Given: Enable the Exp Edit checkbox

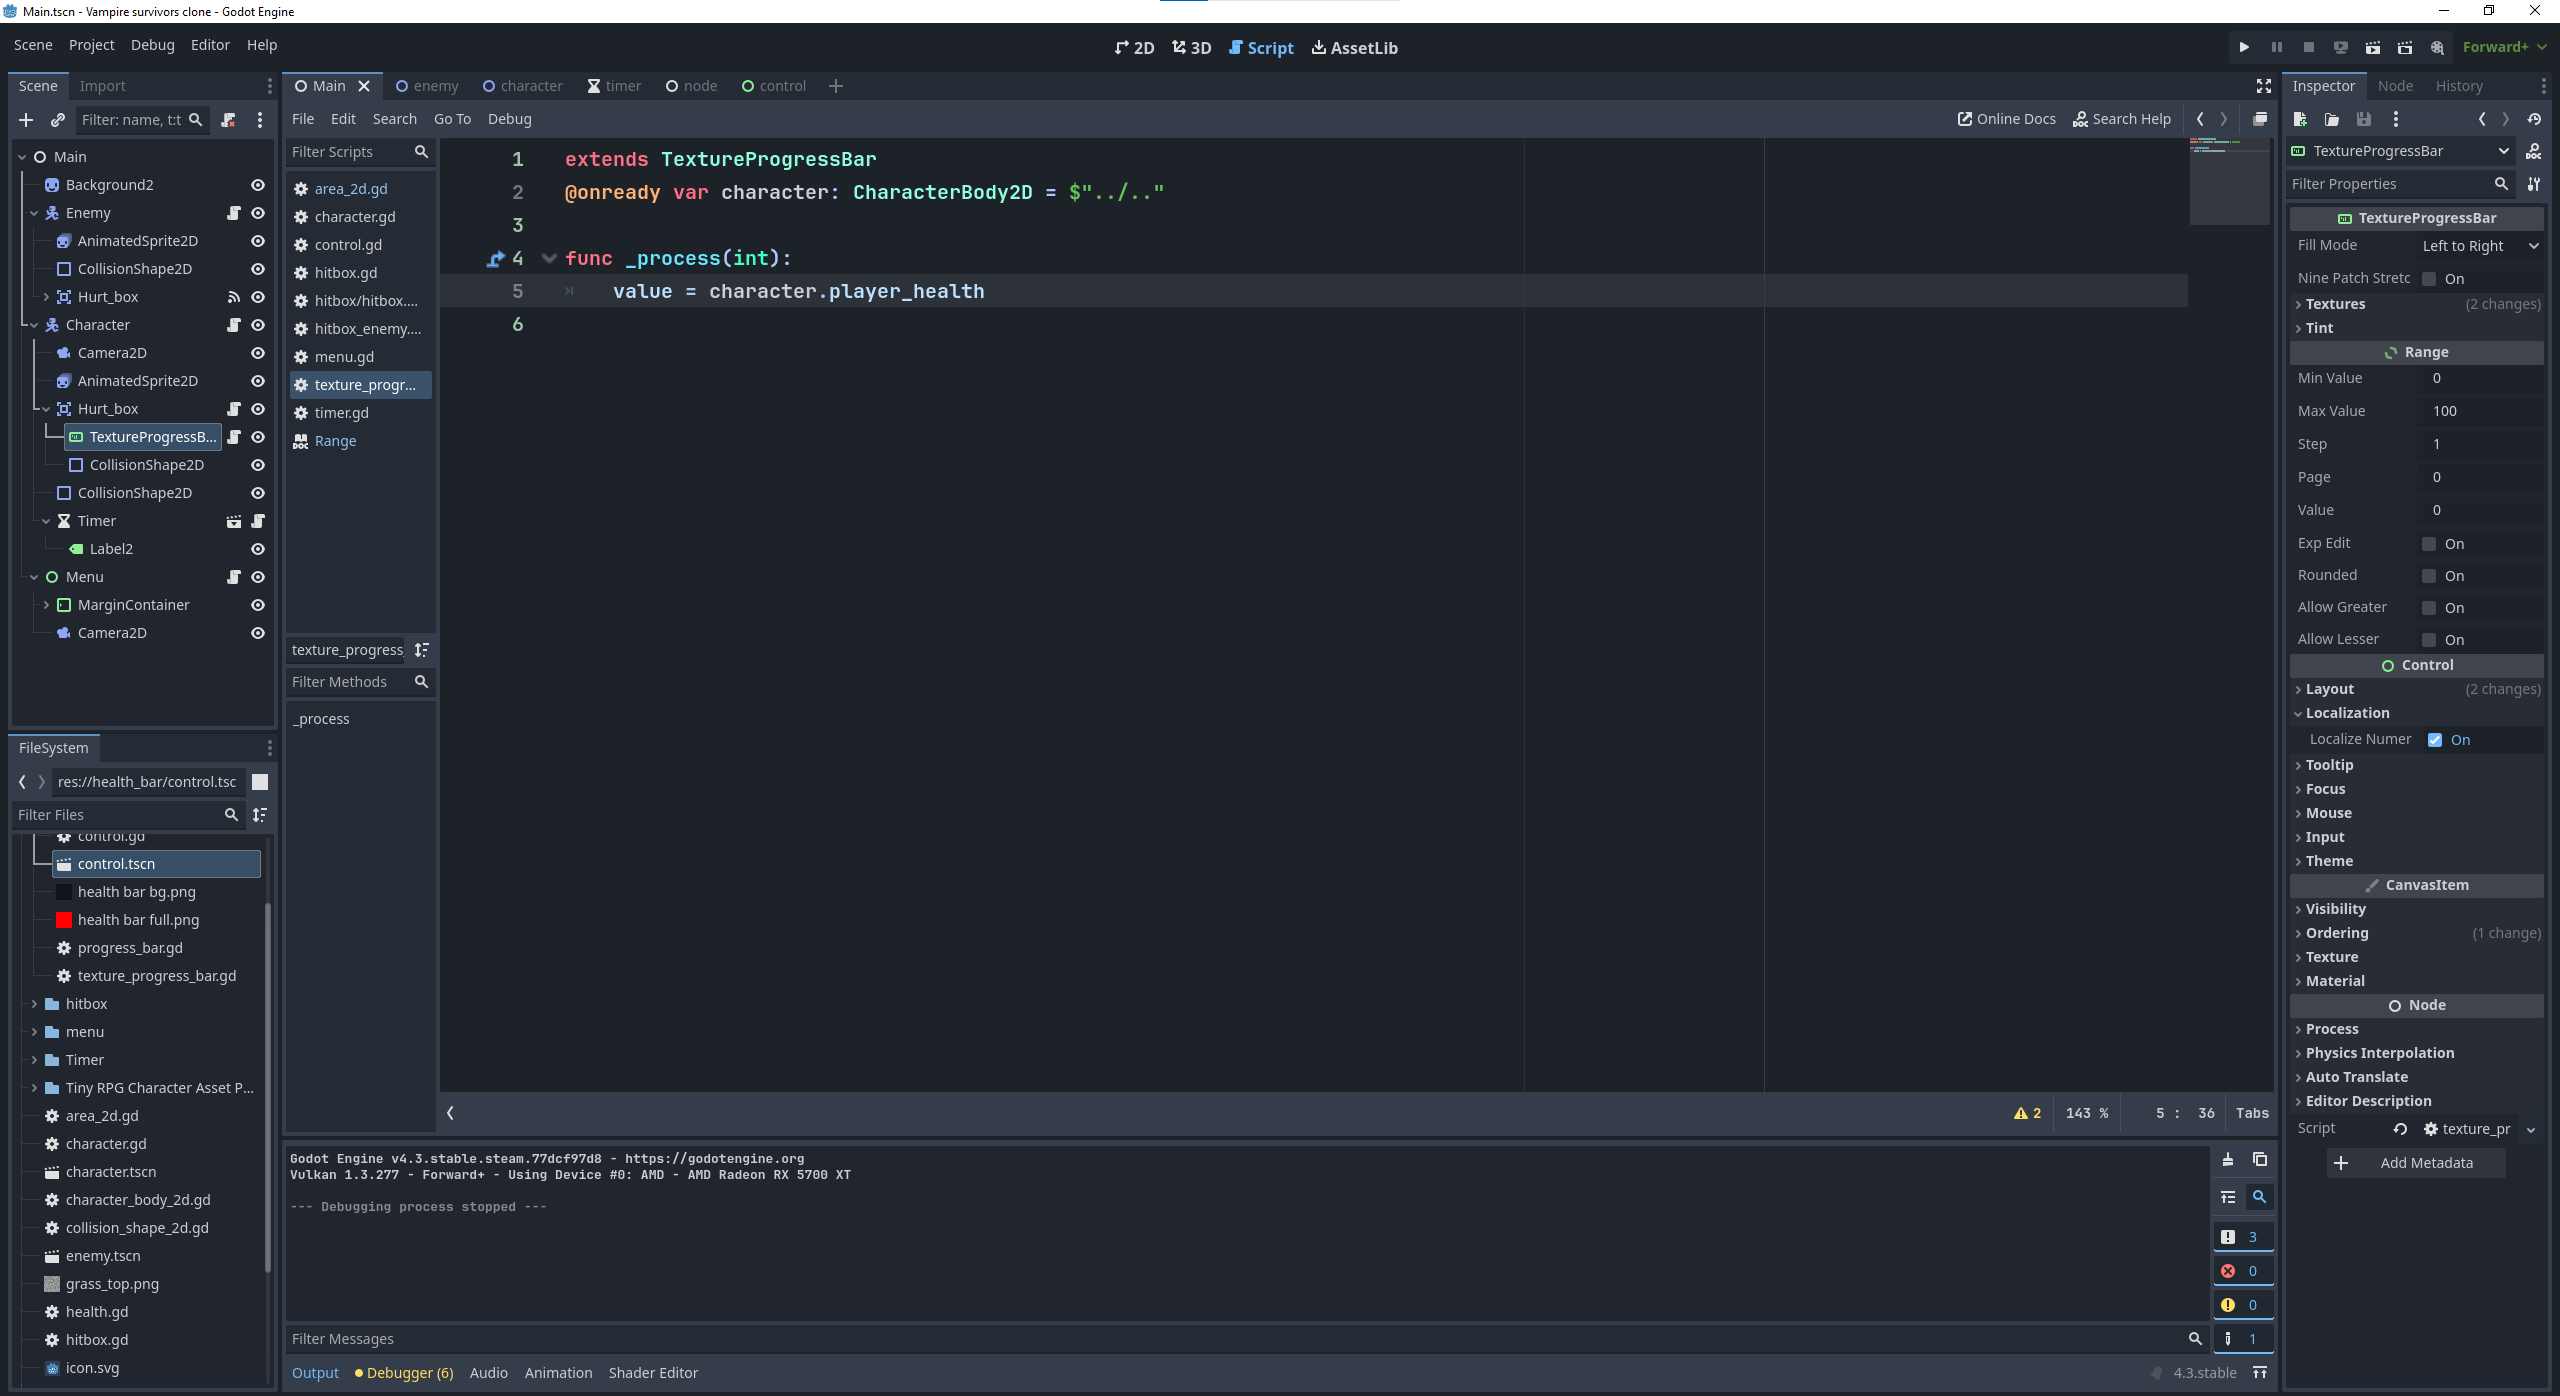Looking at the screenshot, I should [2430, 543].
